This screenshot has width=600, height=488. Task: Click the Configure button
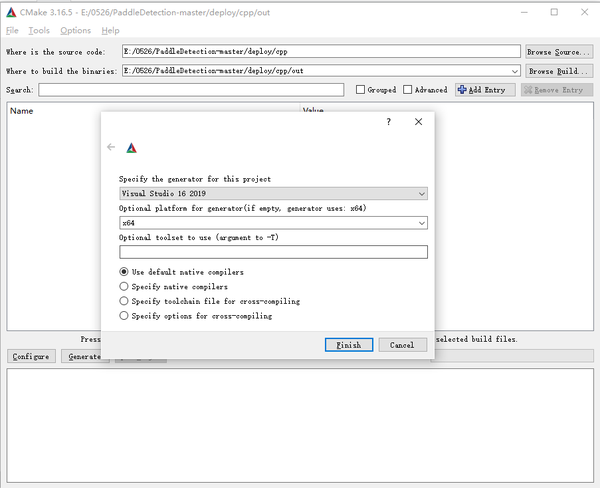pyautogui.click(x=31, y=356)
